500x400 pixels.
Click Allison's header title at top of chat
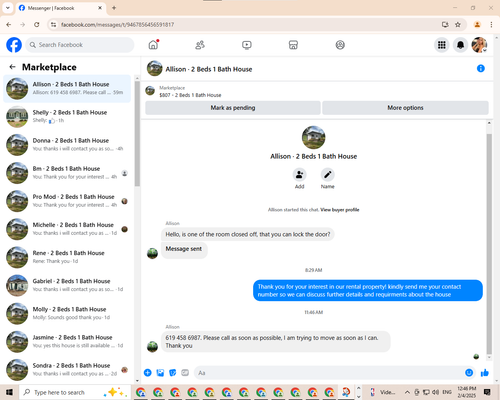point(209,69)
